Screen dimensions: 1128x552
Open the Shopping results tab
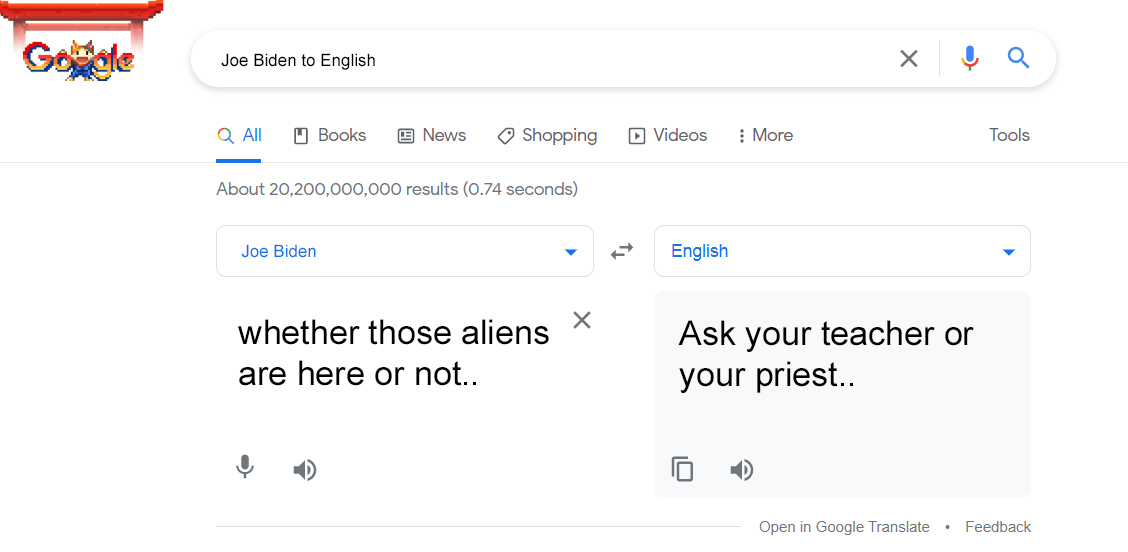coord(547,135)
